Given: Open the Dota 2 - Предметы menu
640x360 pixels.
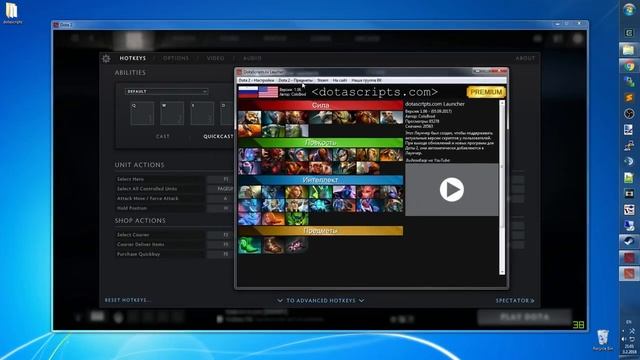Looking at the screenshot, I should coord(296,80).
